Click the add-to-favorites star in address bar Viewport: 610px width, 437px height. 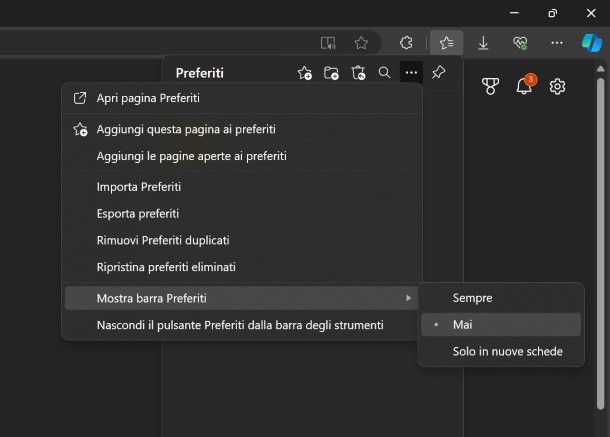pyautogui.click(x=361, y=43)
